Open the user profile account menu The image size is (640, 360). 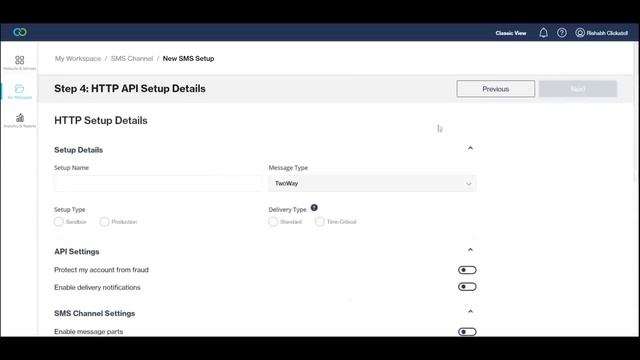(601, 33)
